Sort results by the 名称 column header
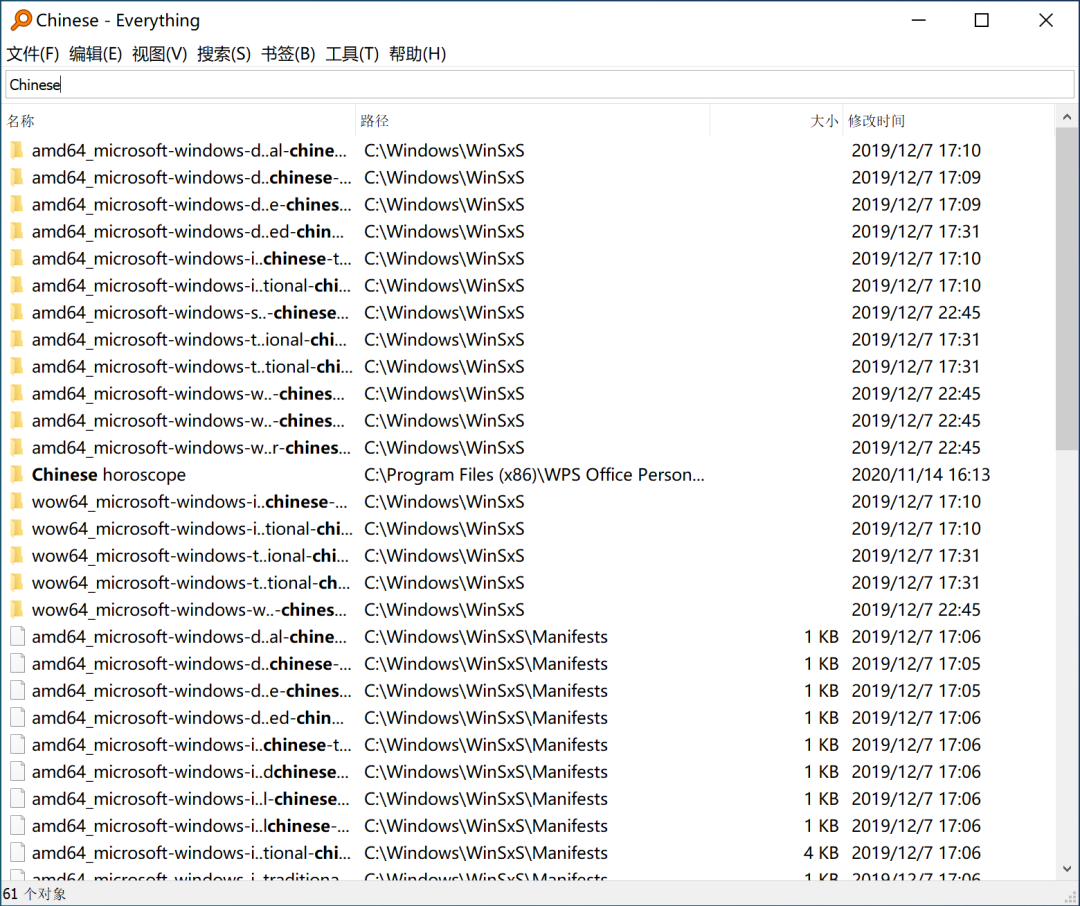 (x=179, y=121)
